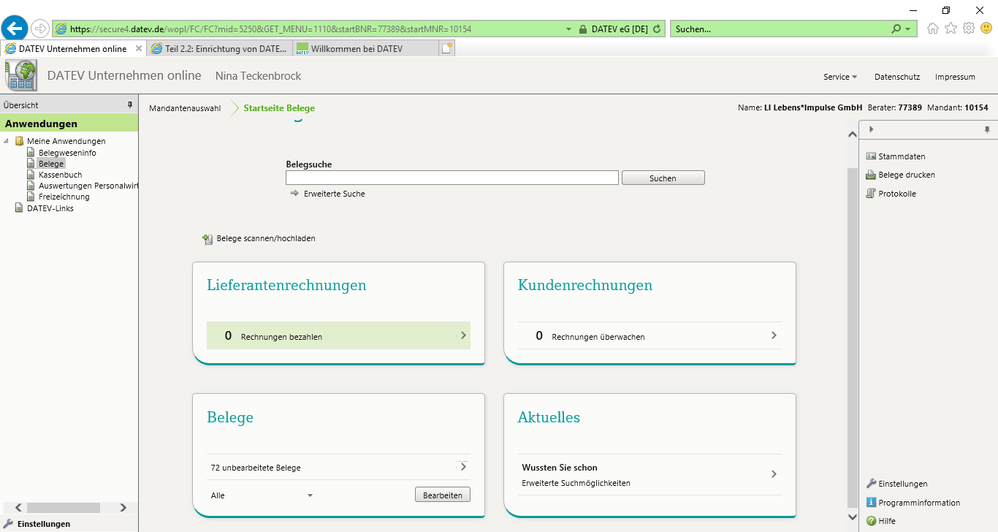The width and height of the screenshot is (998, 532).
Task: Click the Meine Anwendungen folder icon
Action: click(20, 141)
